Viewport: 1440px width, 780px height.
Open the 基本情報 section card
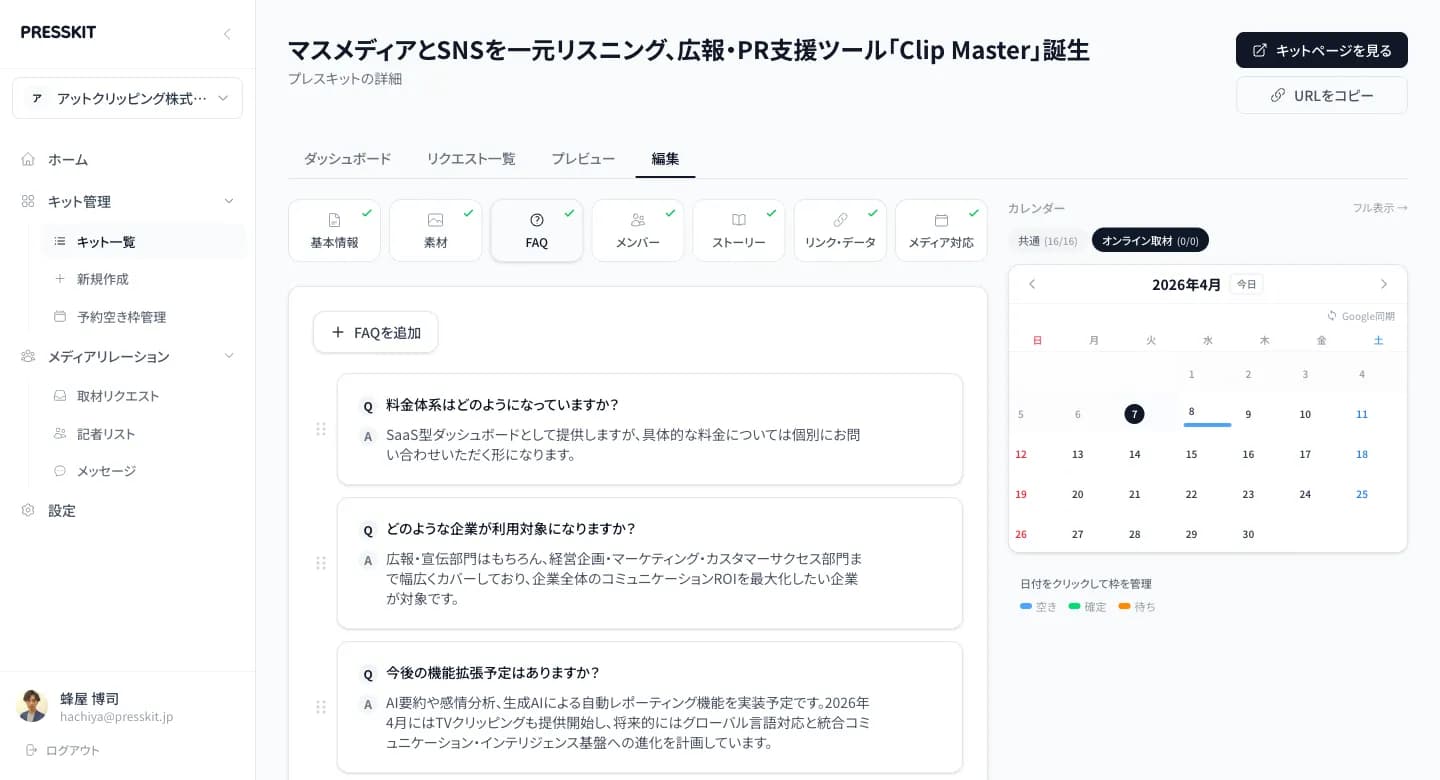[x=334, y=231]
